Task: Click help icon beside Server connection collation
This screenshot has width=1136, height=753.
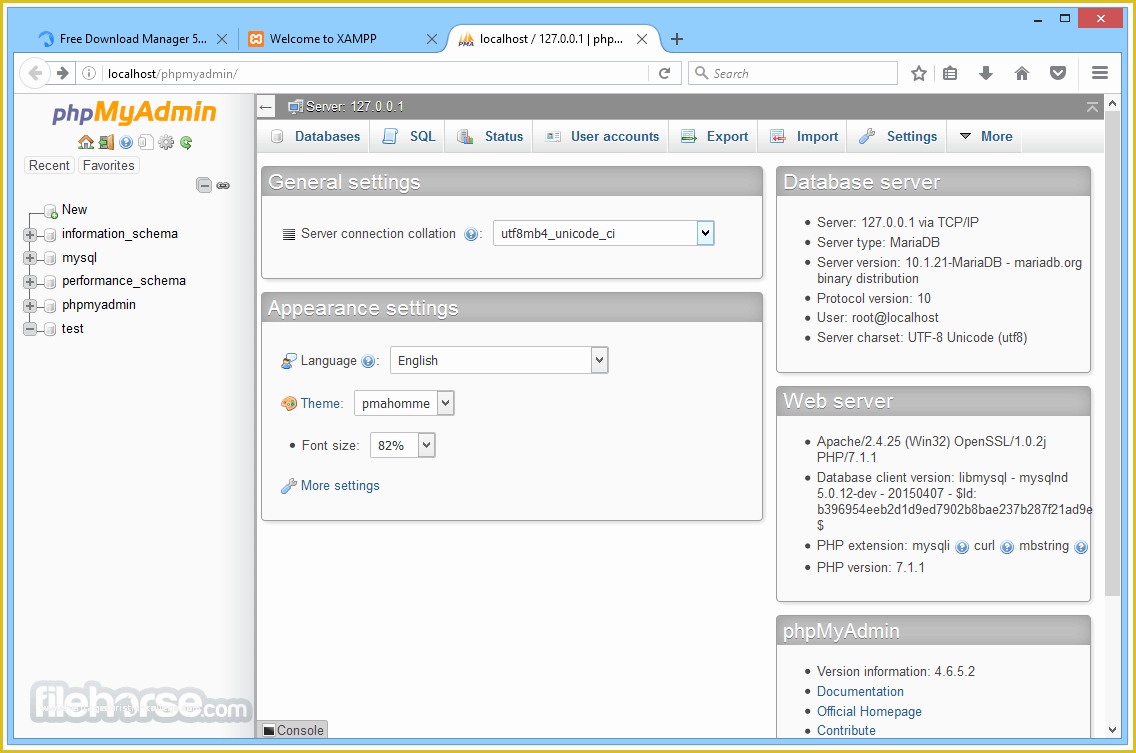Action: [471, 234]
